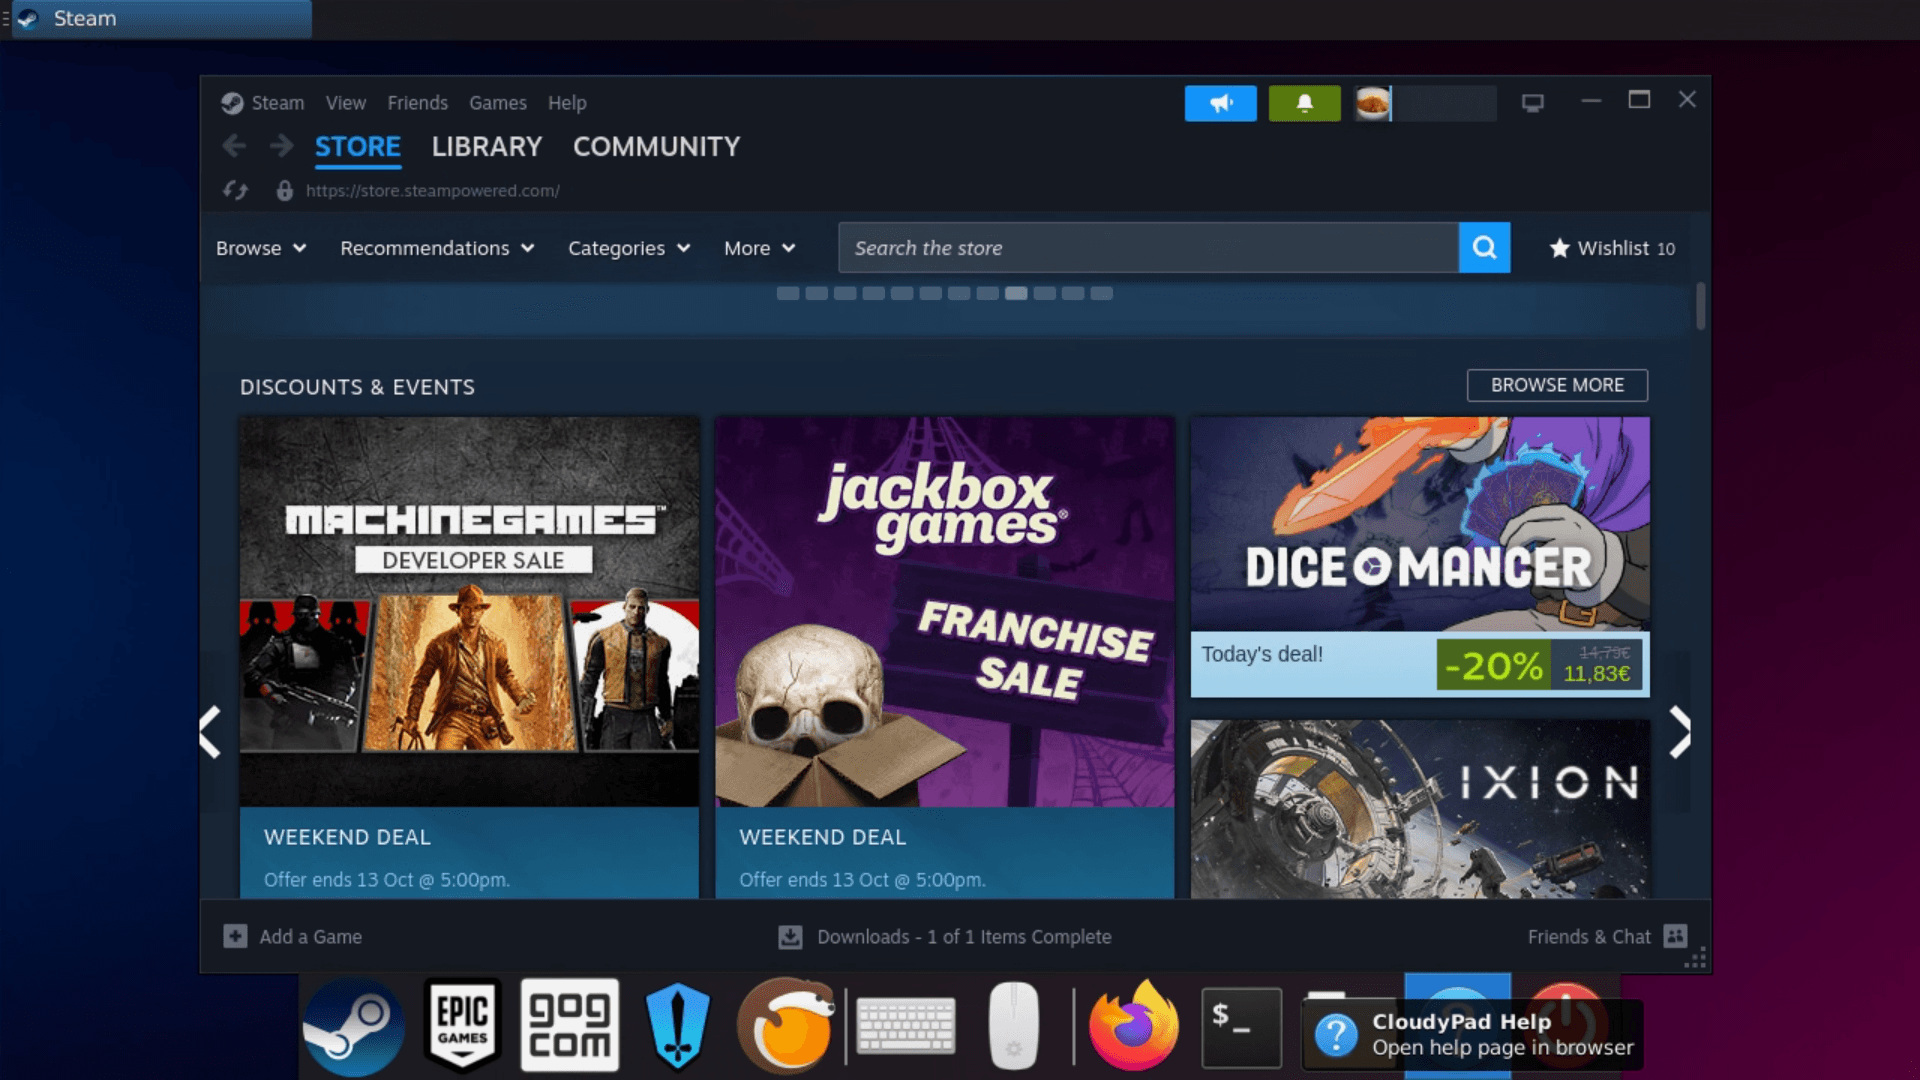Click the Search the store field
1920x1080 pixels.
[x=1147, y=248]
